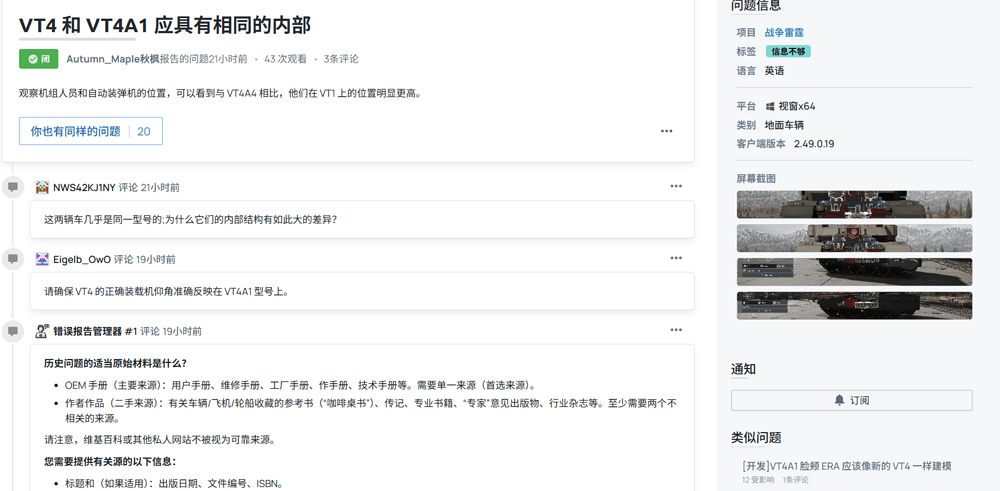Click the 信息不够 tag label

[x=788, y=52]
